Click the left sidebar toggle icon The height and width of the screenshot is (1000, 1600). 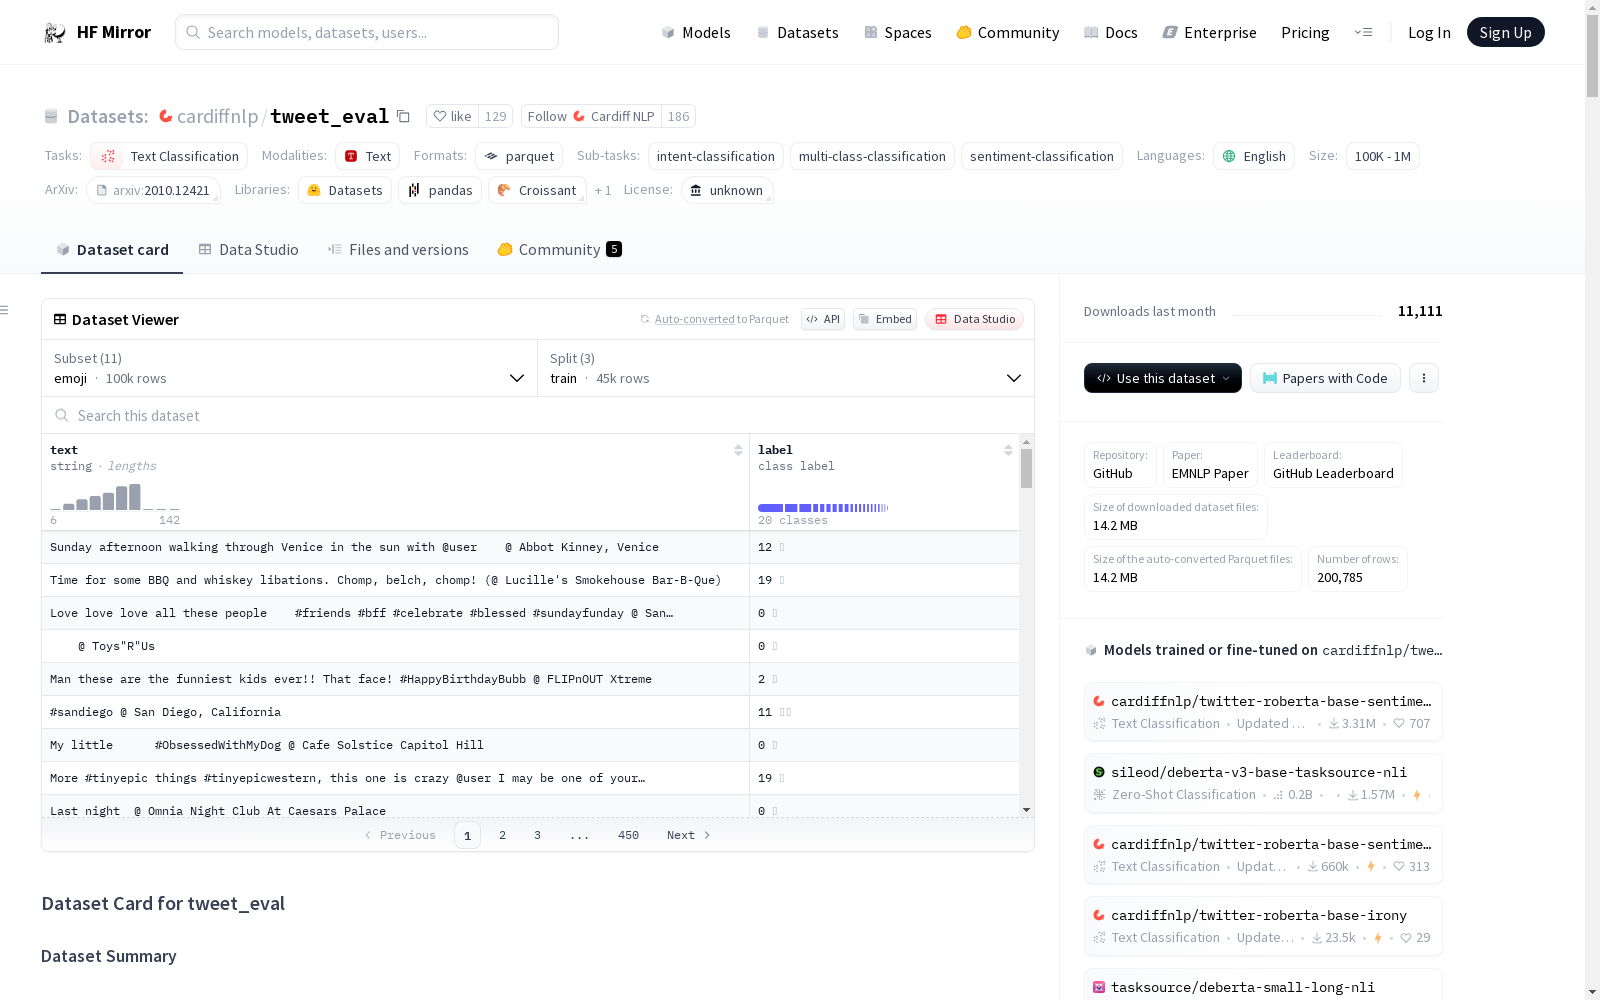click(5, 310)
